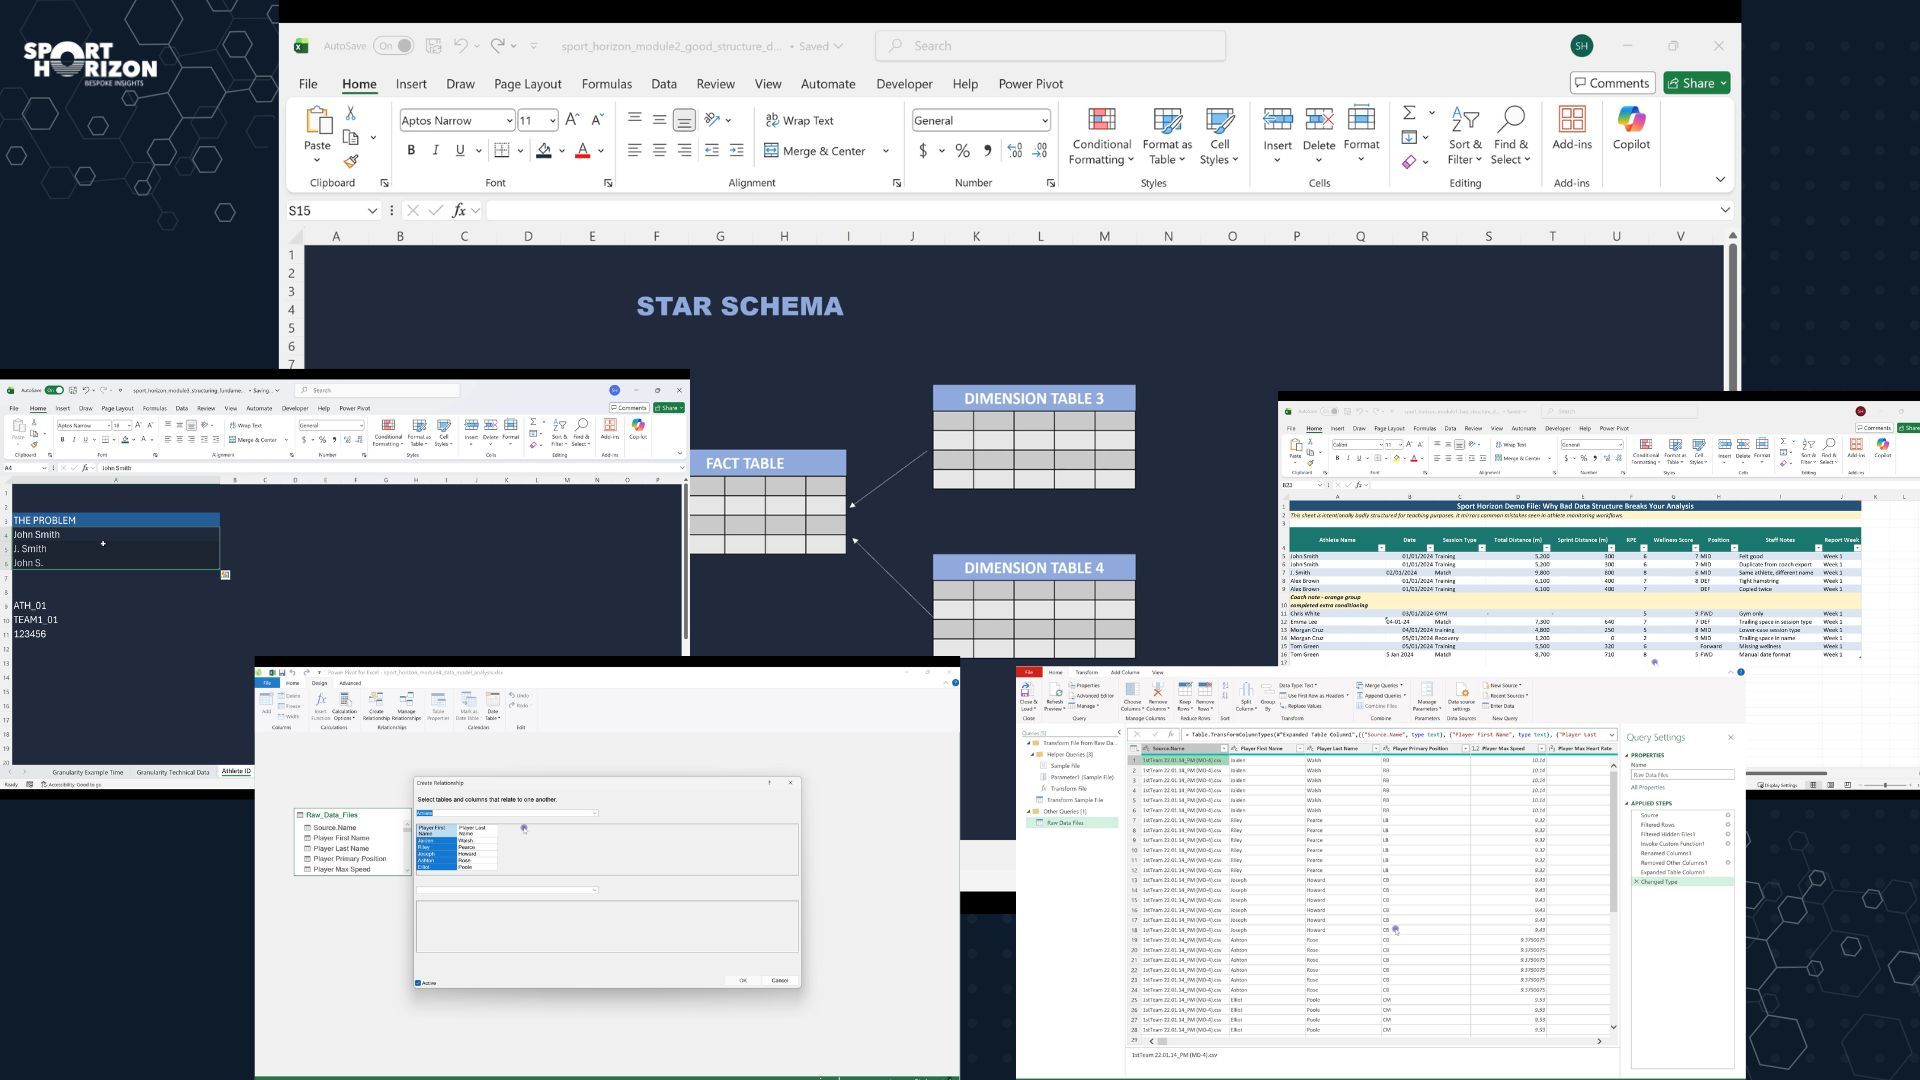Switch to the Power Pivot ribbon tab

(1030, 84)
